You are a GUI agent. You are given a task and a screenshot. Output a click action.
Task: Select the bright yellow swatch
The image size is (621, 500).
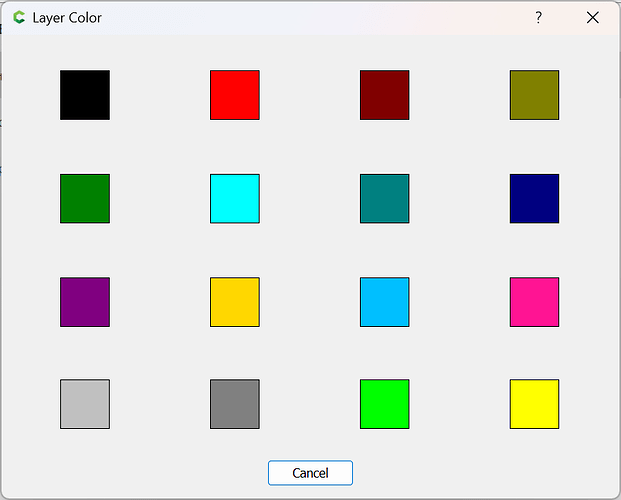coord(534,404)
